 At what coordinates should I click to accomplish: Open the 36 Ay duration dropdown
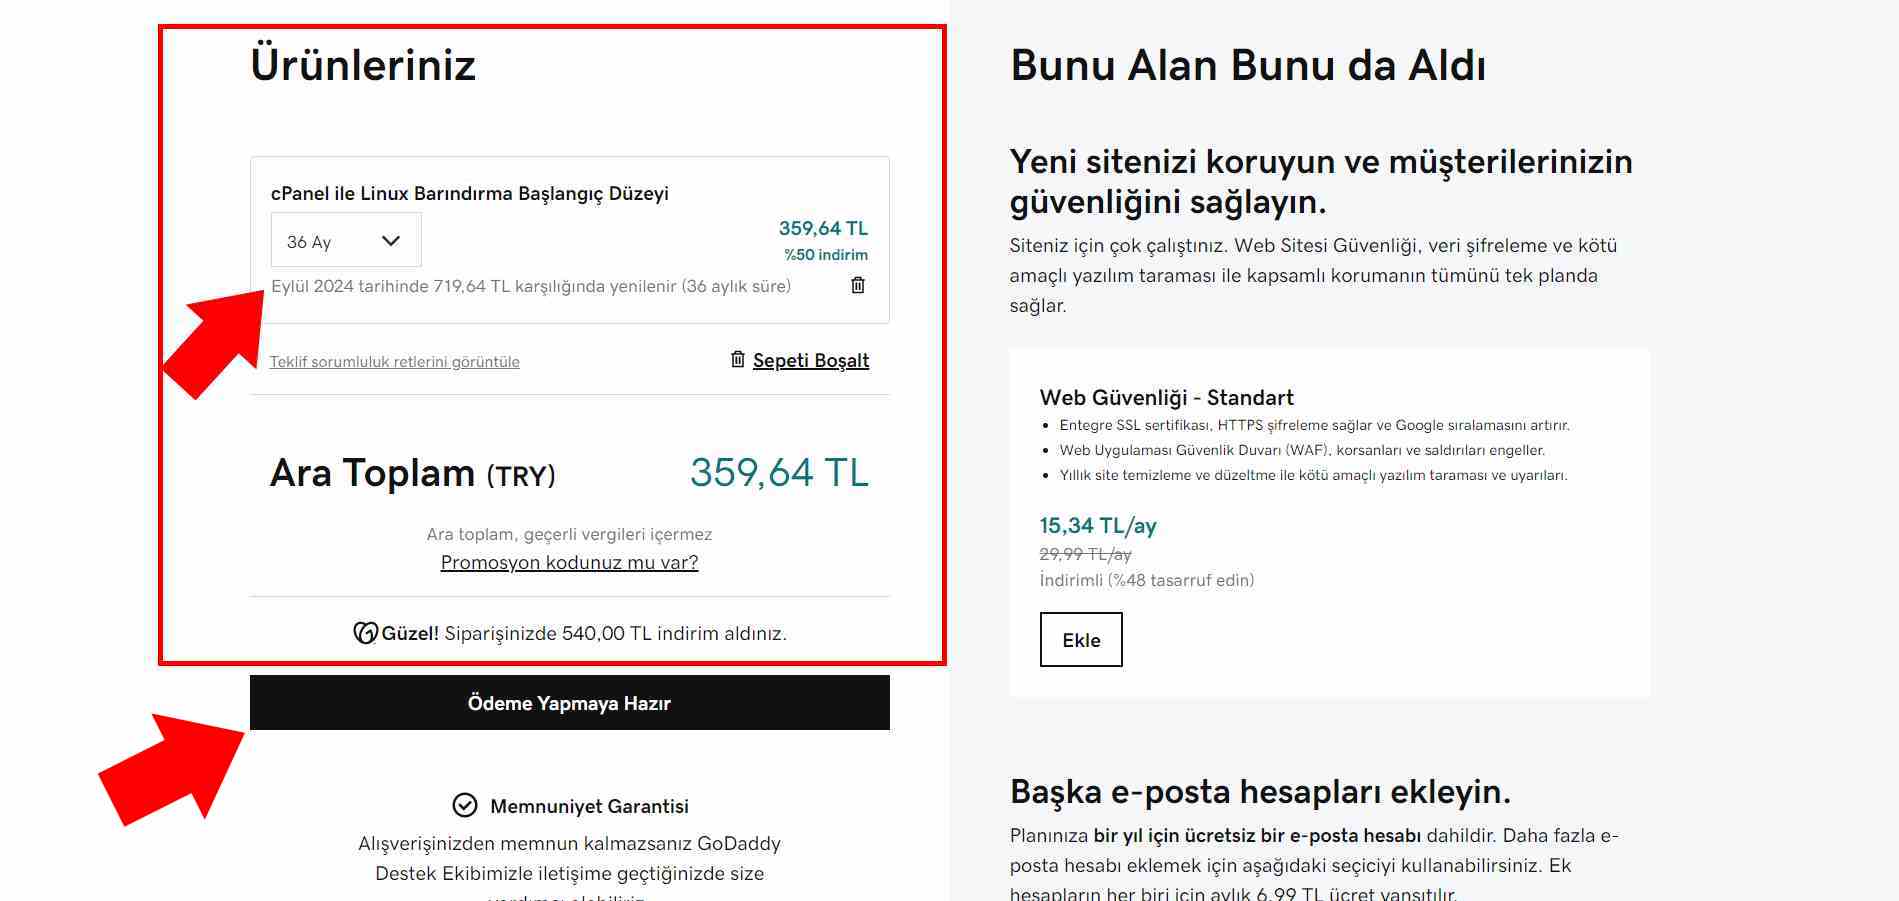346,241
